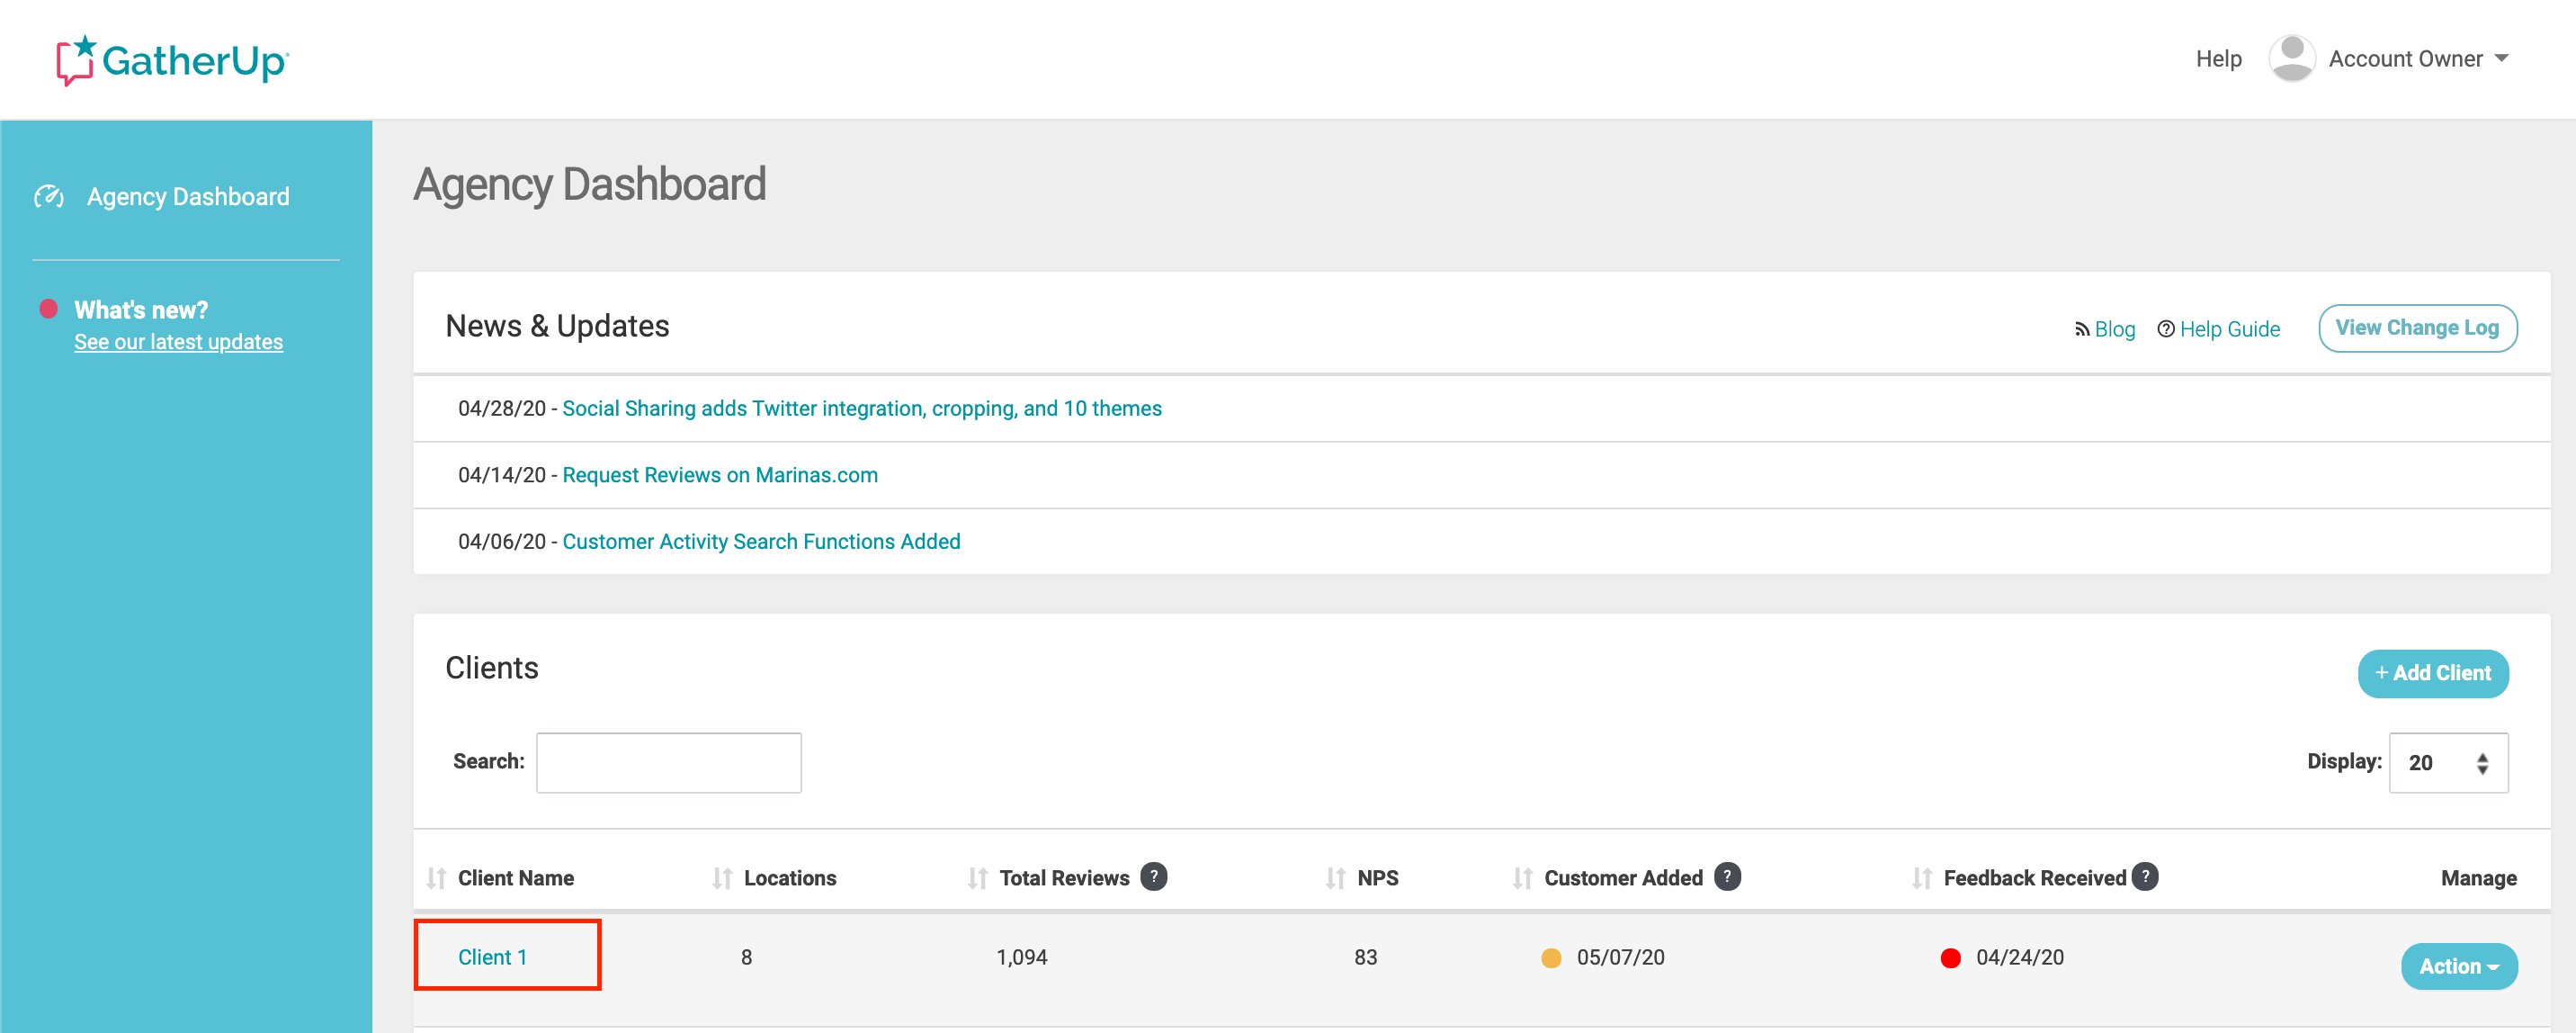This screenshot has height=1033, width=2576.
Task: Open the Display count selector
Action: [2447, 762]
